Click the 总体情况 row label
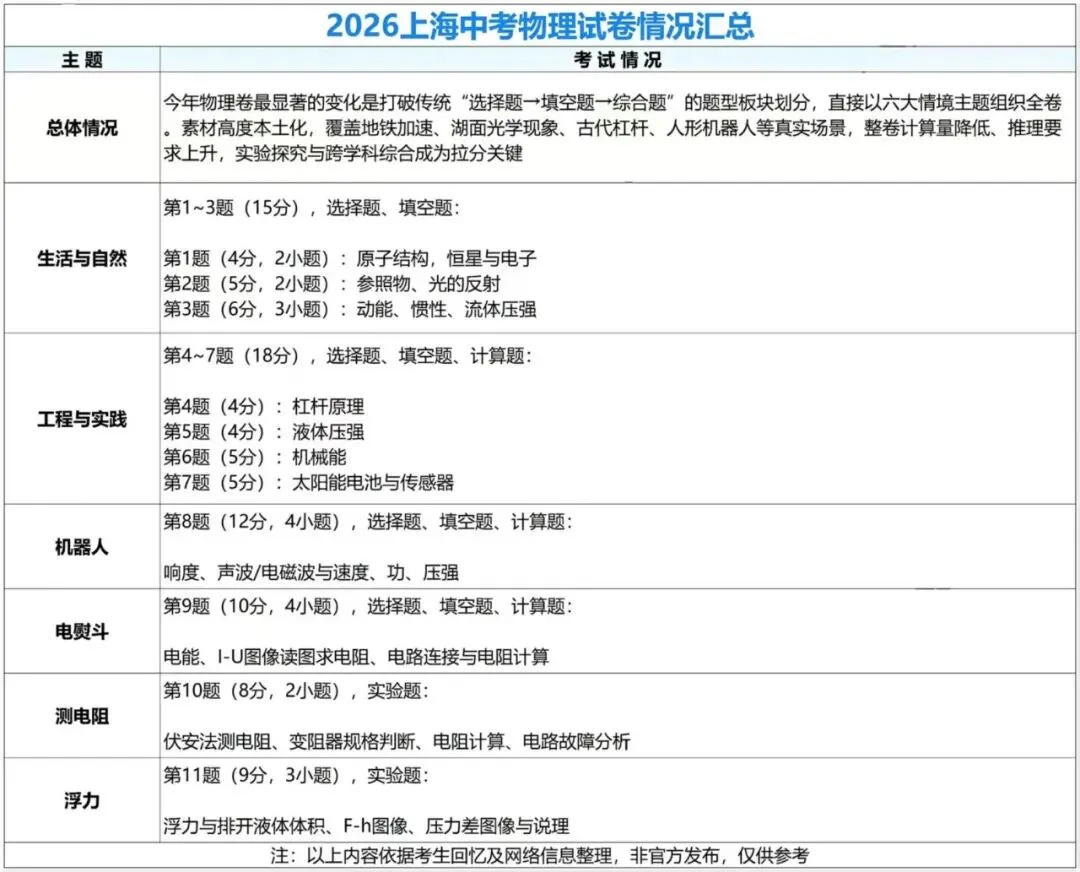This screenshot has height=872, width=1080. pyautogui.click(x=82, y=127)
